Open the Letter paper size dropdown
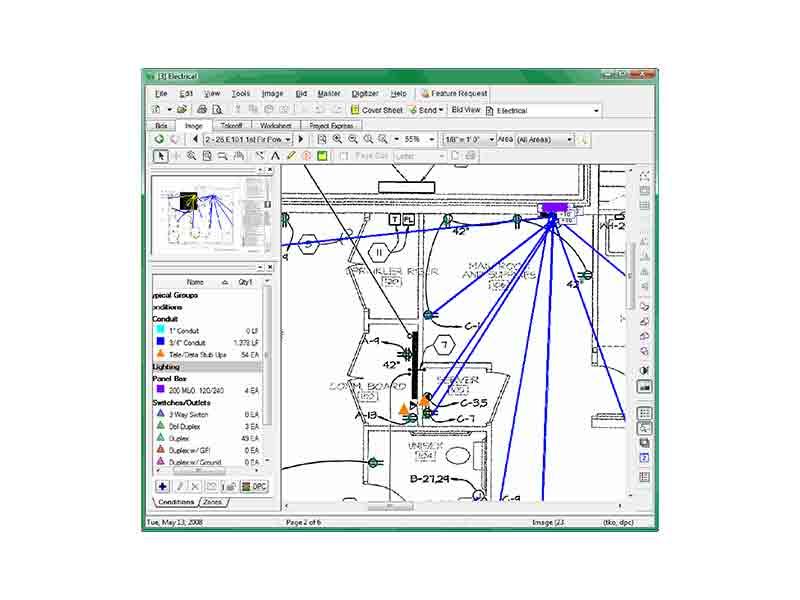The width and height of the screenshot is (800, 600). click(x=442, y=156)
